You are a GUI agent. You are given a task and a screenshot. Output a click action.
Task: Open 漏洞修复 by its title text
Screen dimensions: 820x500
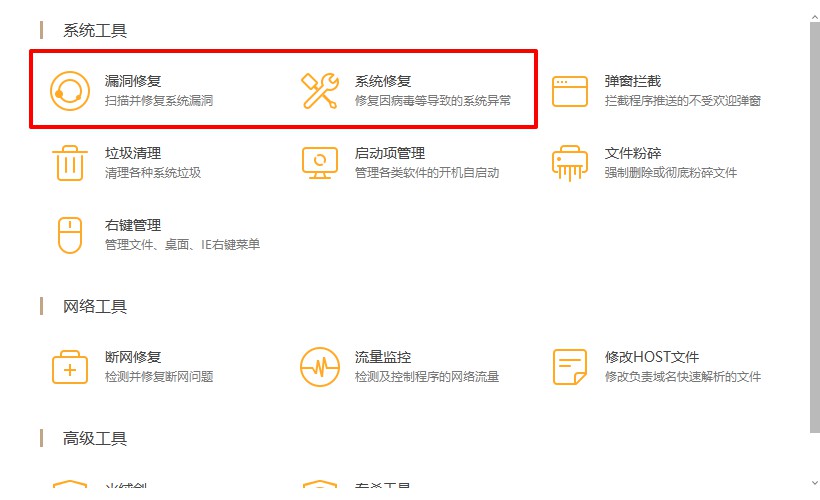point(133,82)
